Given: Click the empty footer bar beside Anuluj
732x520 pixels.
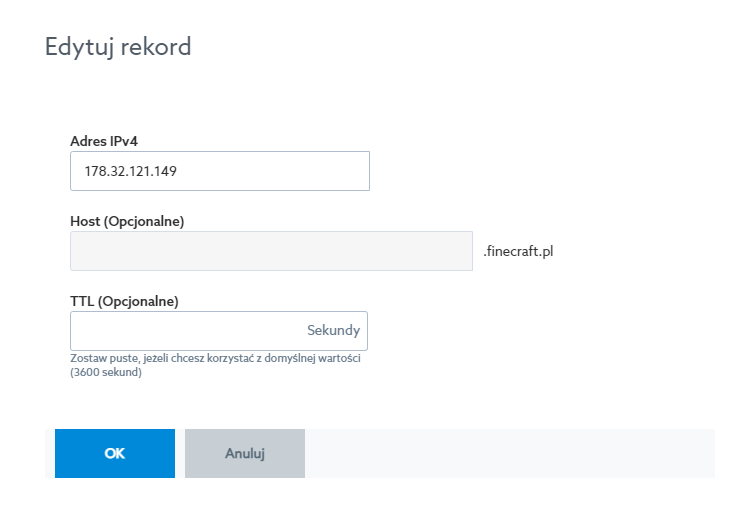Looking at the screenshot, I should pos(508,453).
